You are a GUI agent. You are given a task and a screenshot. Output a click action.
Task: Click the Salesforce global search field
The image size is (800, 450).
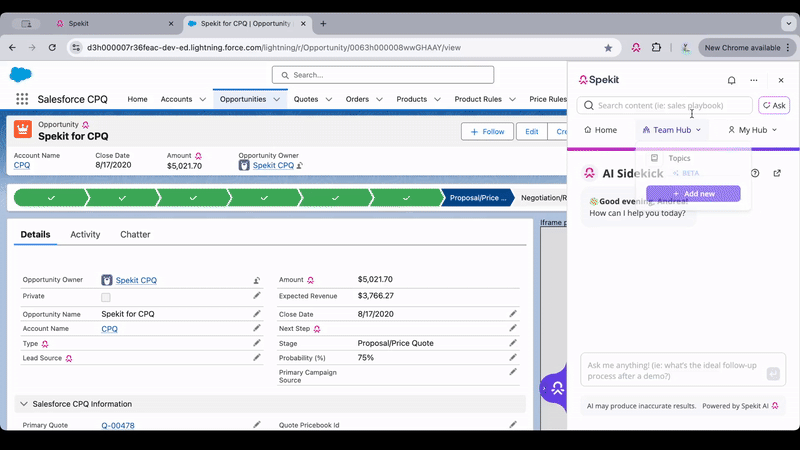tap(383, 75)
